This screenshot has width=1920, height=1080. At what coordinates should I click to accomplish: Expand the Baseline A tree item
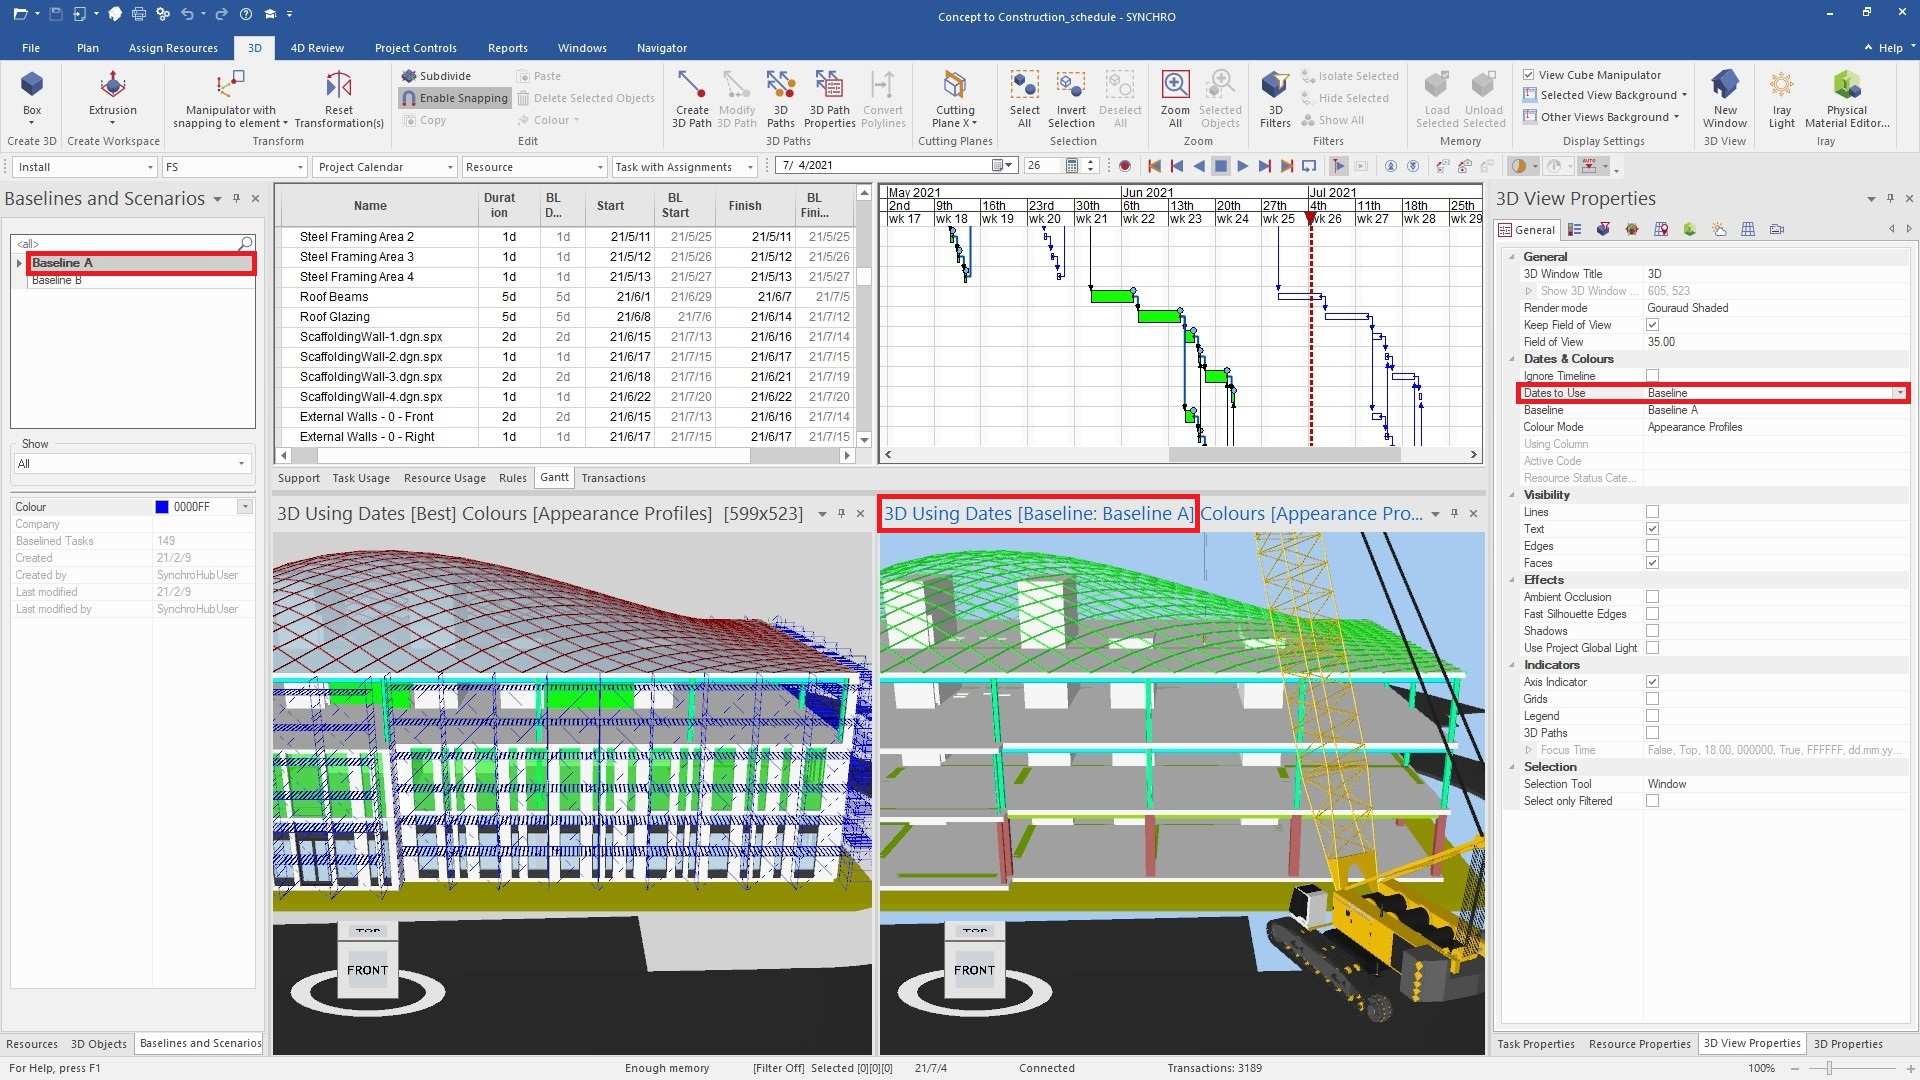click(19, 263)
